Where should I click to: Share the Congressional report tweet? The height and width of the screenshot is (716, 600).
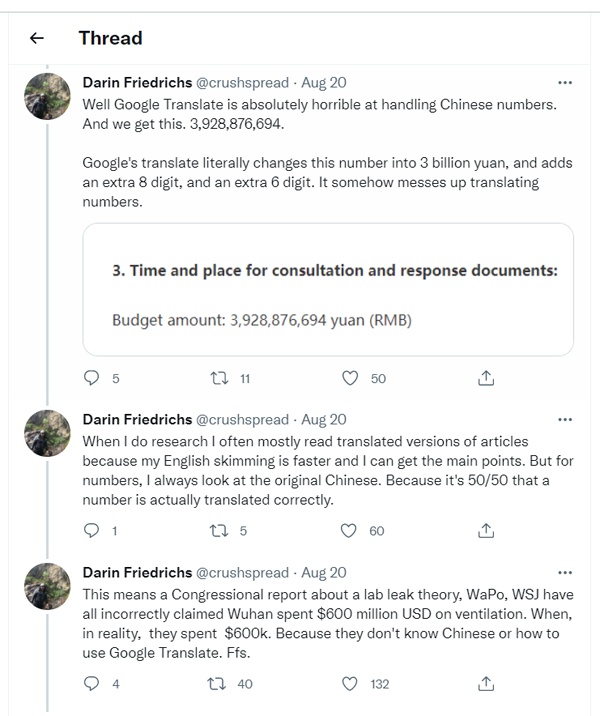point(486,684)
